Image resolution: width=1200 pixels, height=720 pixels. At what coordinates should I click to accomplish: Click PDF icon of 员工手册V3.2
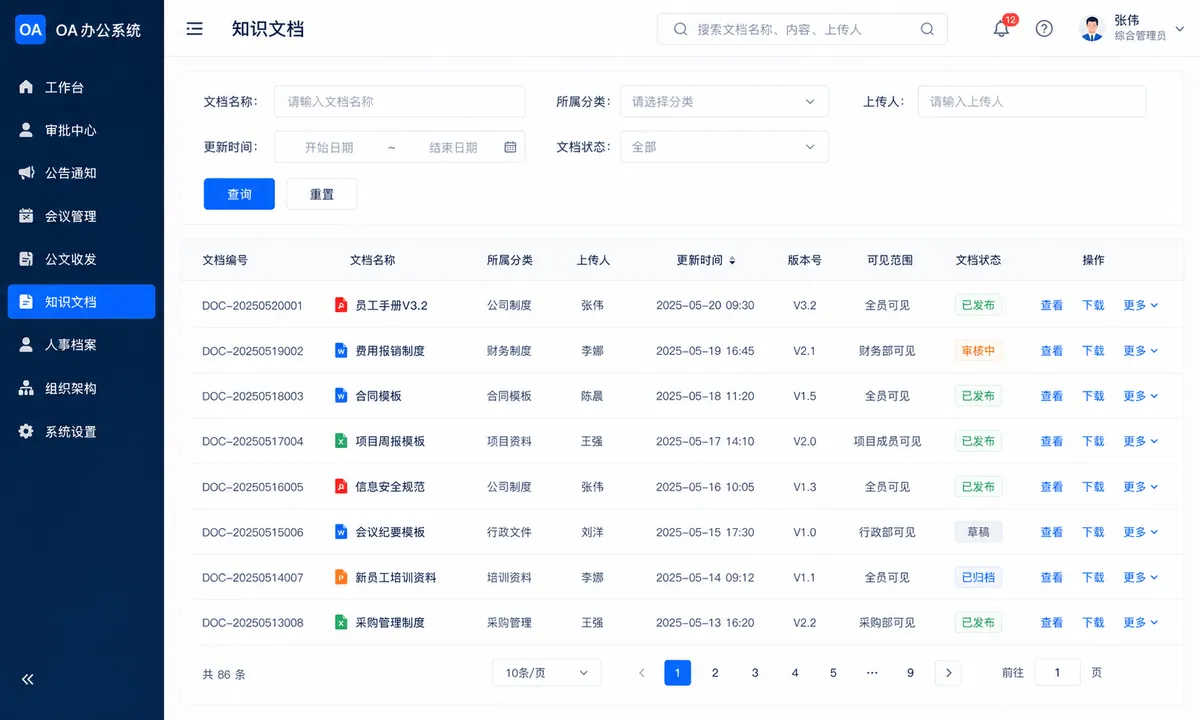(341, 305)
